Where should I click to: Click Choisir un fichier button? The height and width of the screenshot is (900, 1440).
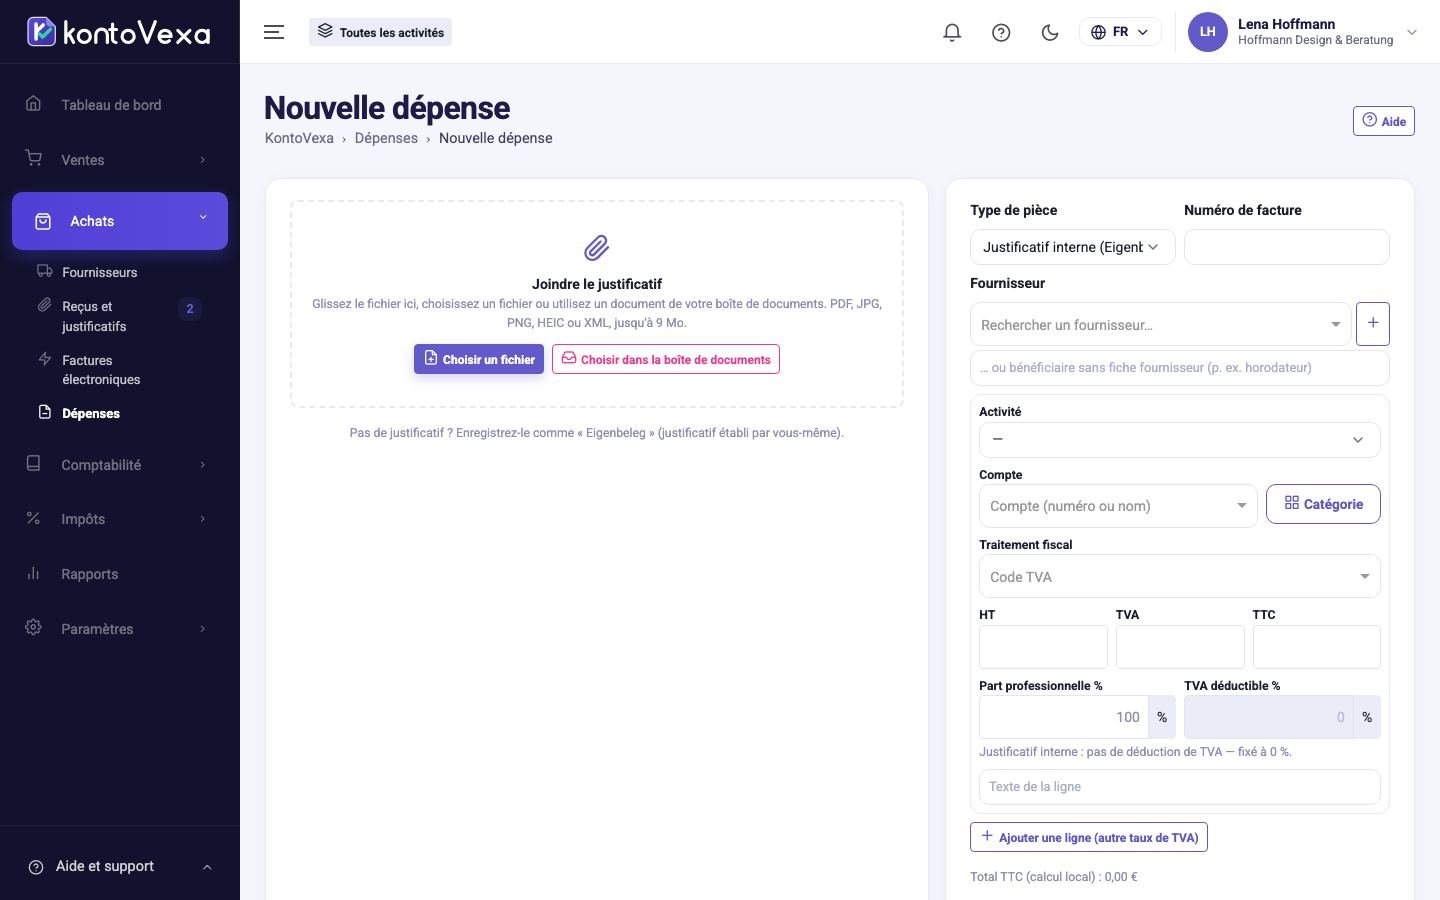[x=479, y=359]
